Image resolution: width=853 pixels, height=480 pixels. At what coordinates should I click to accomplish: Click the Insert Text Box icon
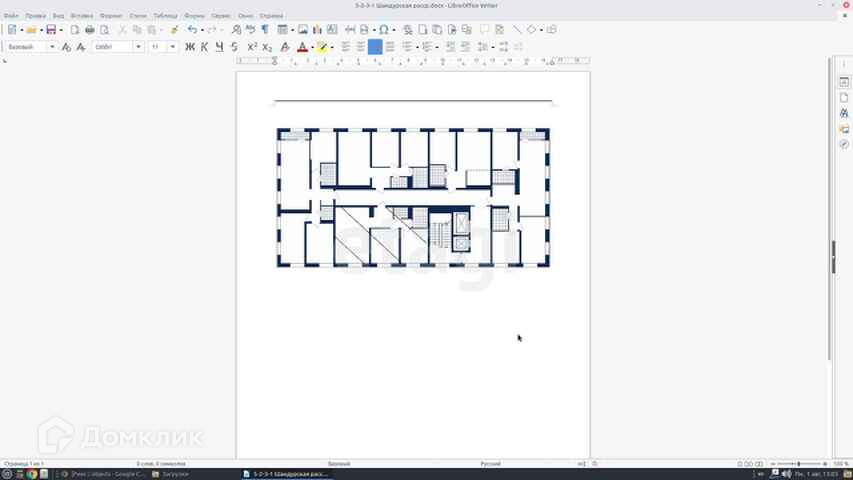332,30
